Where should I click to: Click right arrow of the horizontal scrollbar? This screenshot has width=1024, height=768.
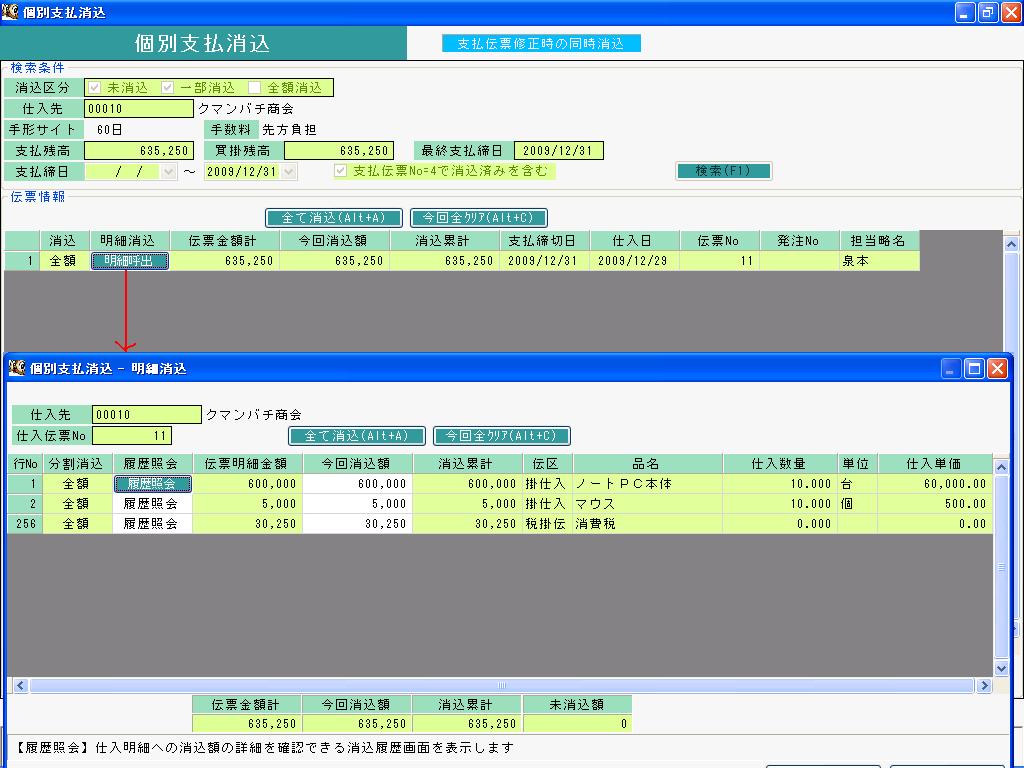(x=984, y=685)
